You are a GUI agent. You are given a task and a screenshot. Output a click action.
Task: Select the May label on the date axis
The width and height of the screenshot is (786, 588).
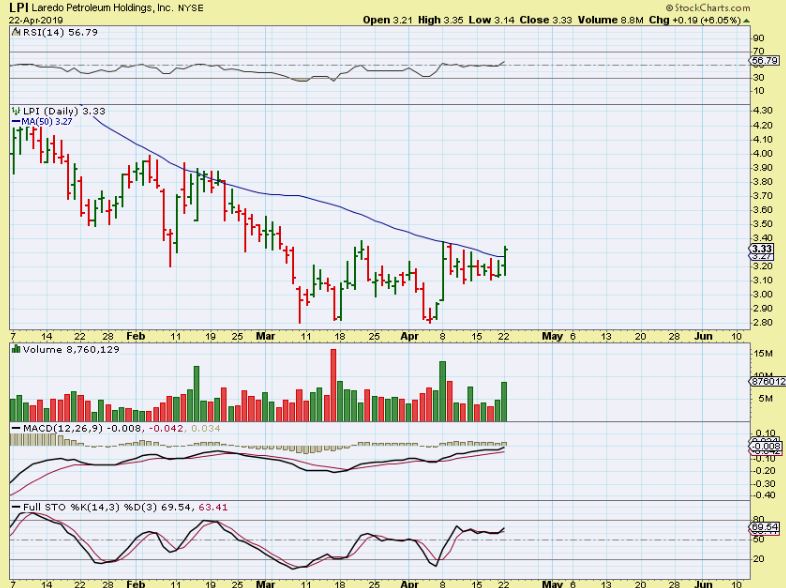(x=552, y=336)
